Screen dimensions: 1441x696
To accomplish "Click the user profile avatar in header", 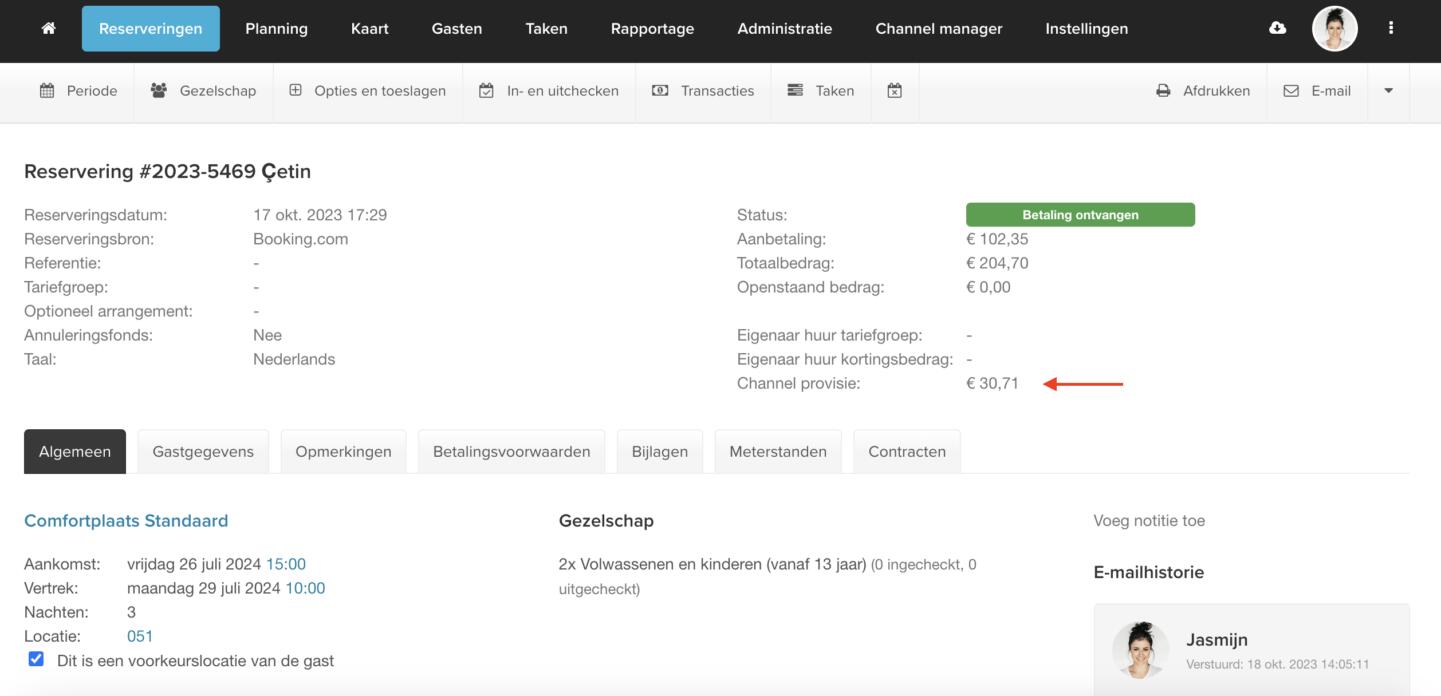I will click(1334, 28).
